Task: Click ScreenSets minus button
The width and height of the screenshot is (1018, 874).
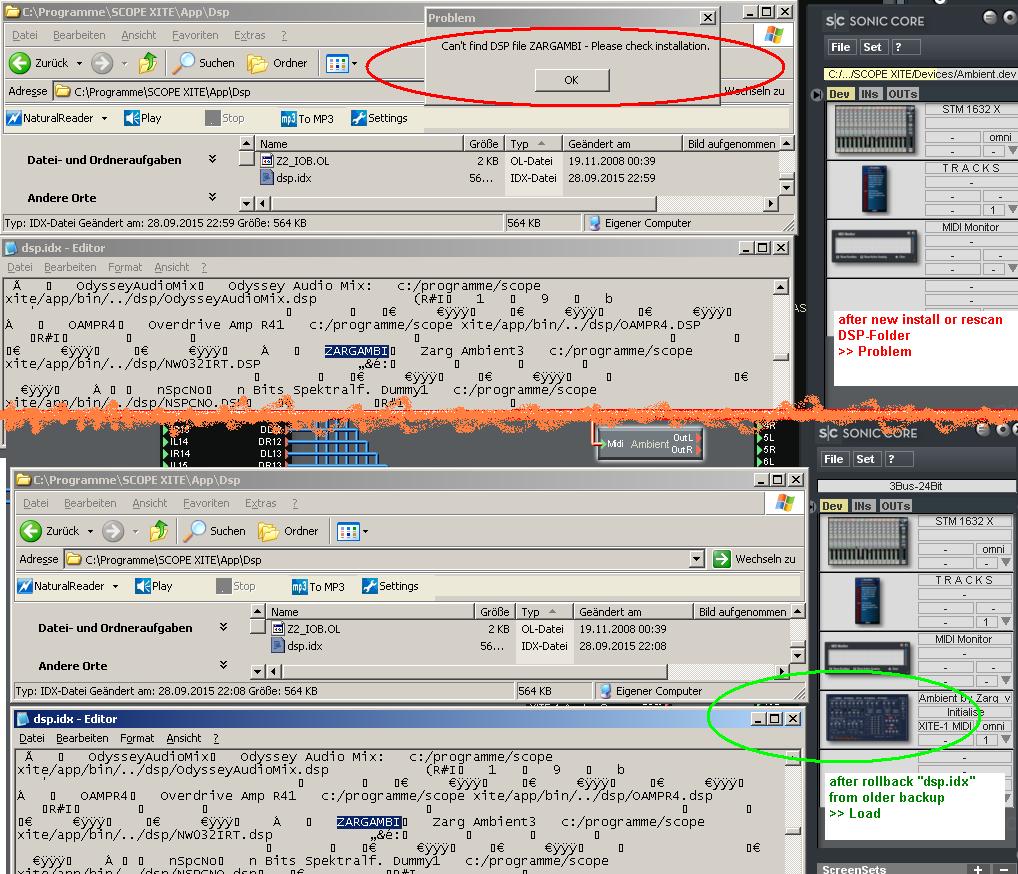Action: point(1004,869)
